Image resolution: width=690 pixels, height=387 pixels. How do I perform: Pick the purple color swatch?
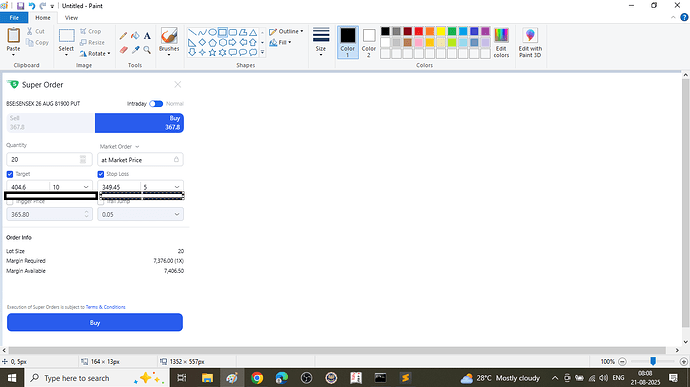tap(485, 31)
